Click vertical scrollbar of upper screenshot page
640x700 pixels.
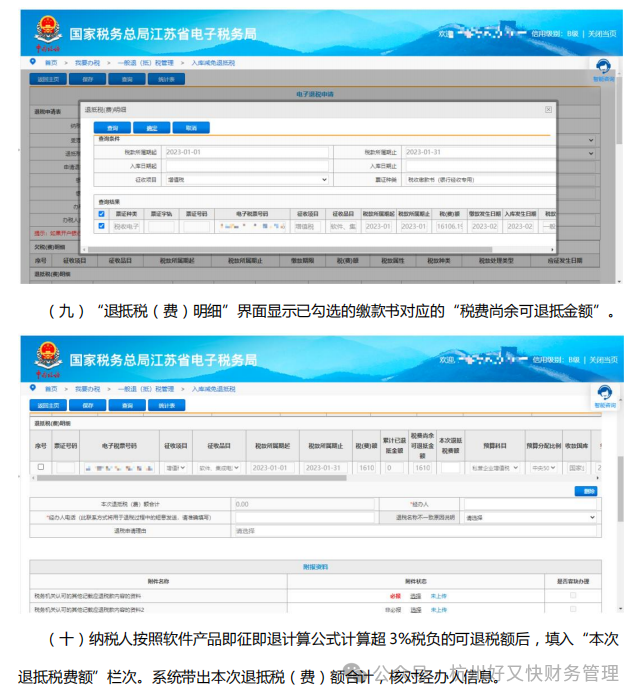click(x=619, y=110)
